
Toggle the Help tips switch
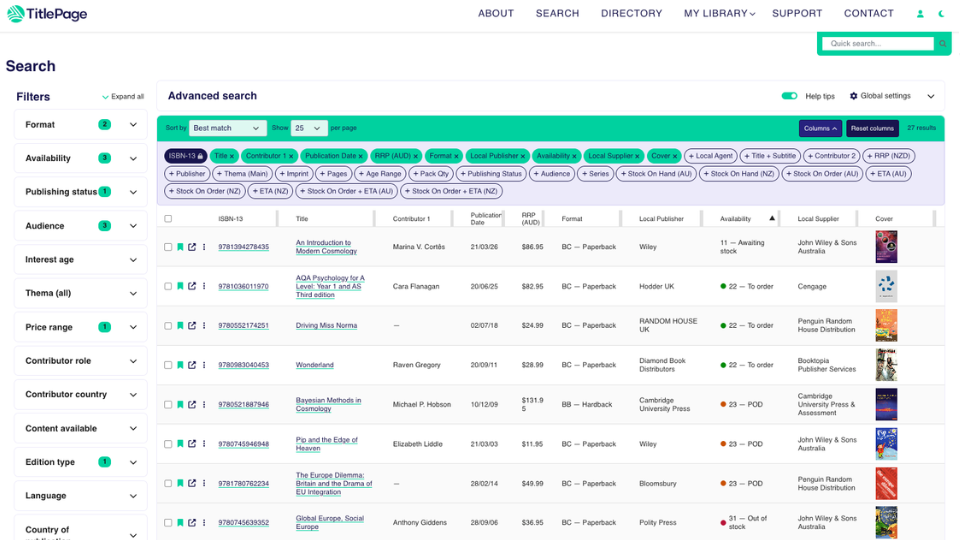[x=789, y=96]
